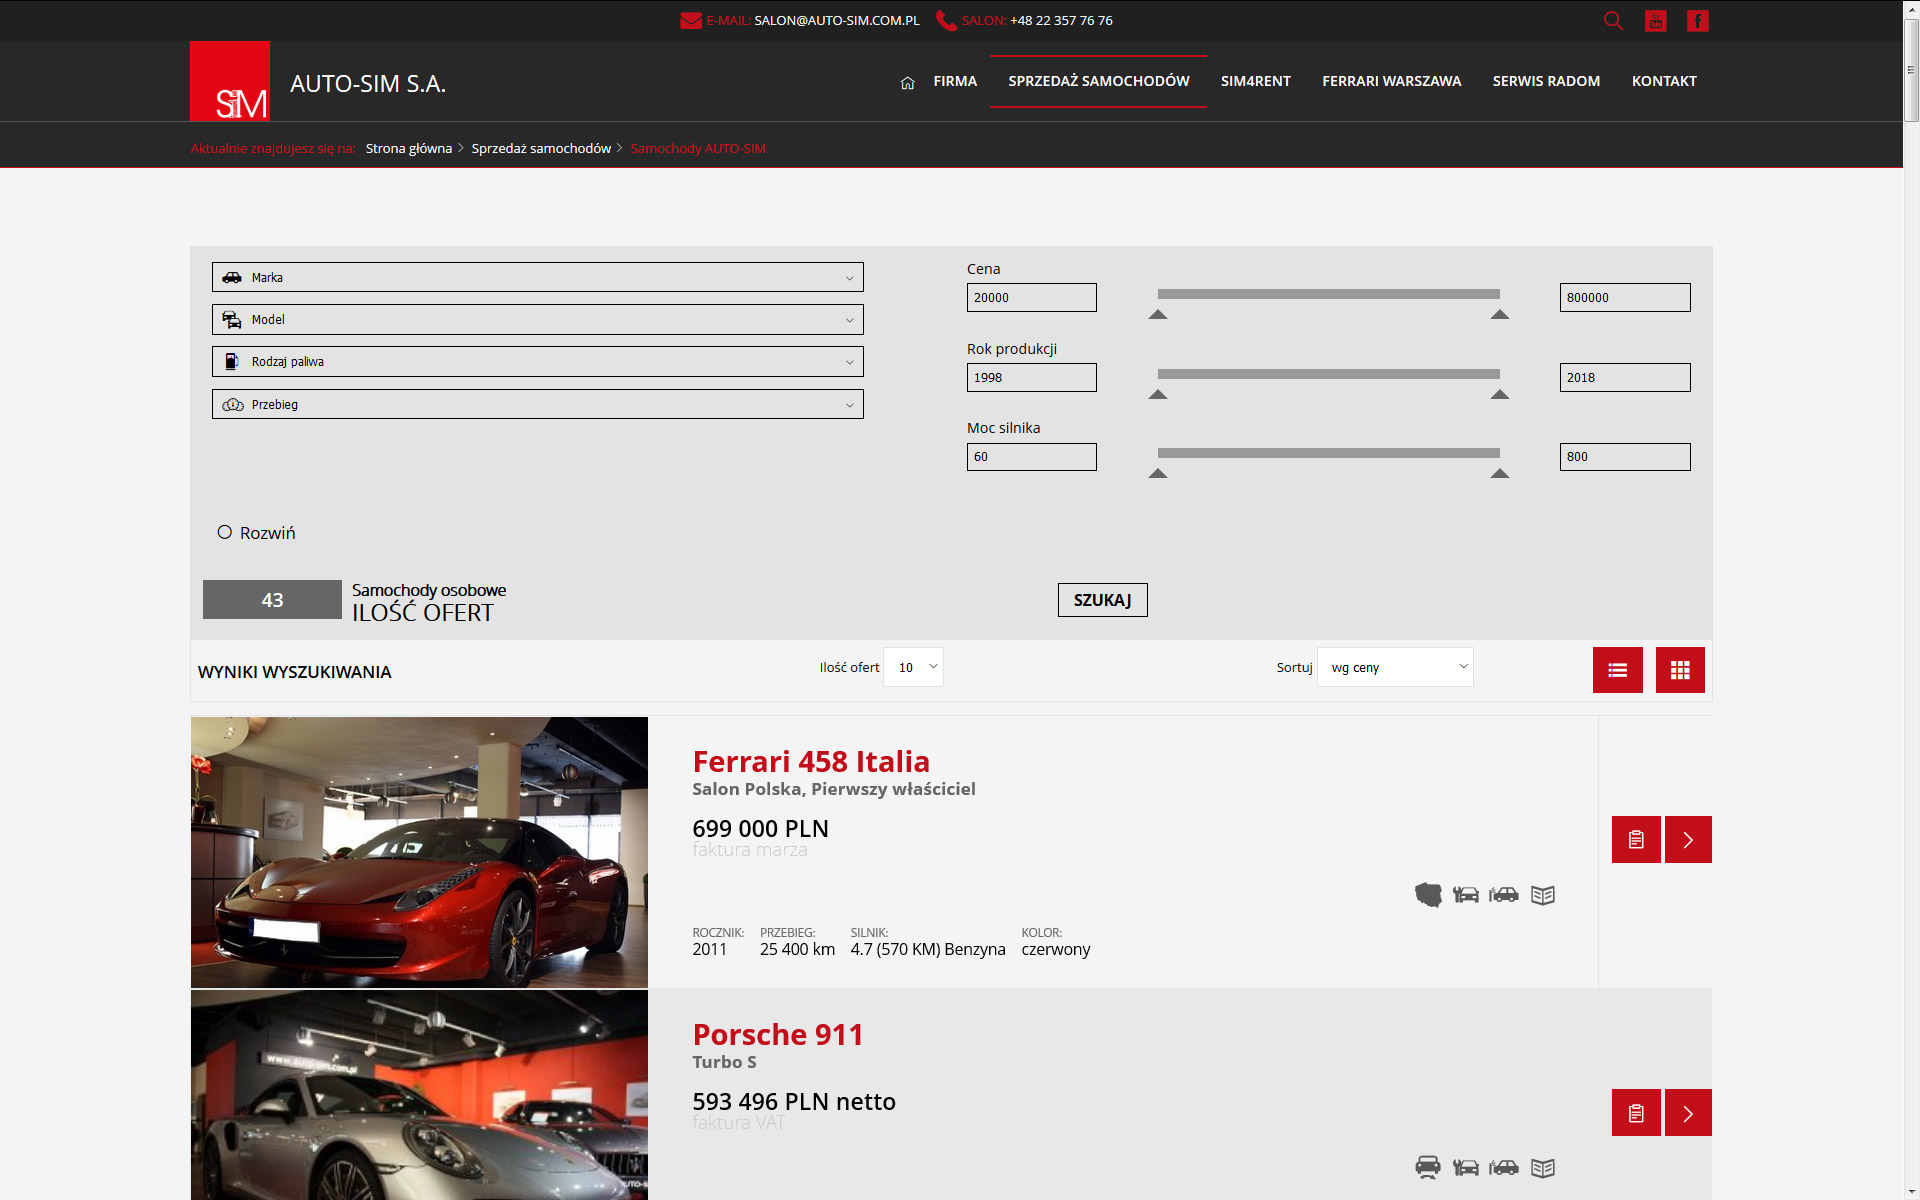1920x1200 pixels.
Task: Click the SZUKAJ search button
Action: coord(1103,600)
